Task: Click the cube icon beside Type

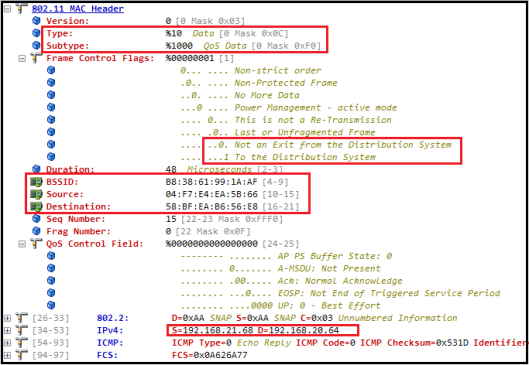Action: point(36,33)
